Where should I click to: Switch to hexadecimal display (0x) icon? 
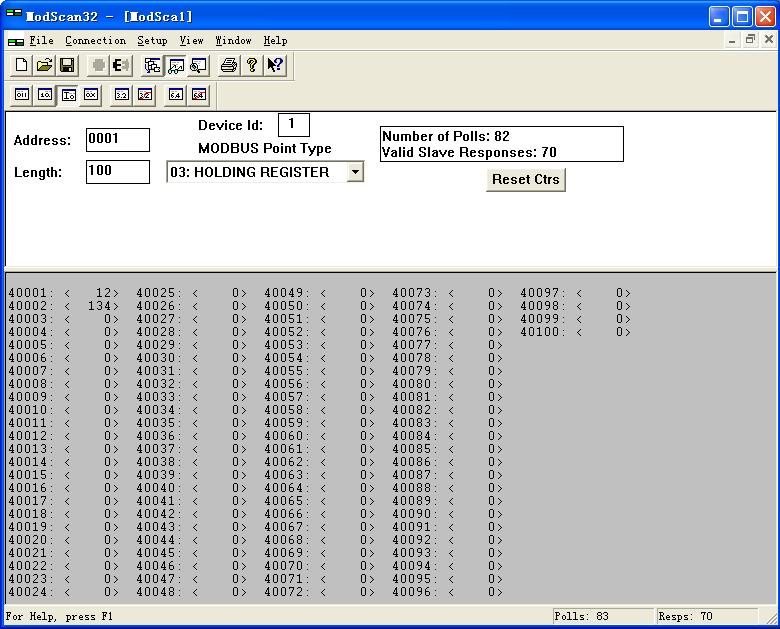[91, 95]
